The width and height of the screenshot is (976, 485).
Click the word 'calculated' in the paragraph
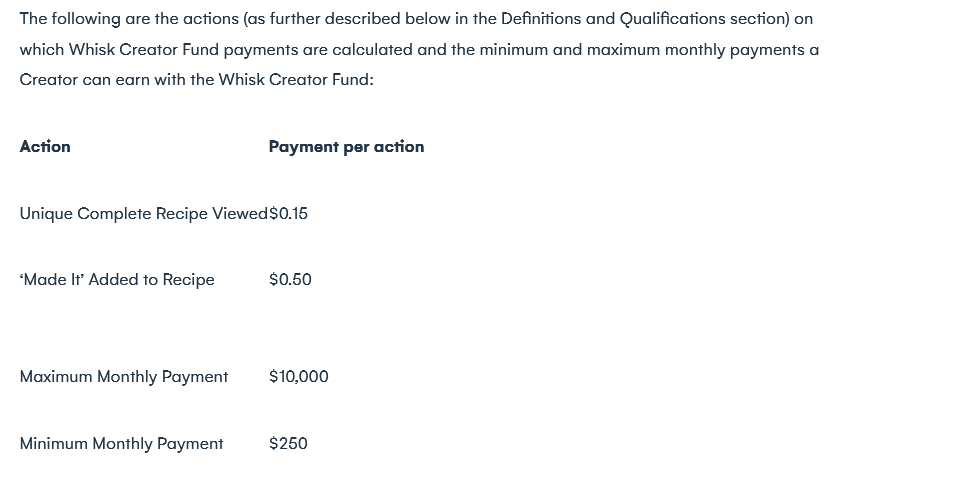372,50
